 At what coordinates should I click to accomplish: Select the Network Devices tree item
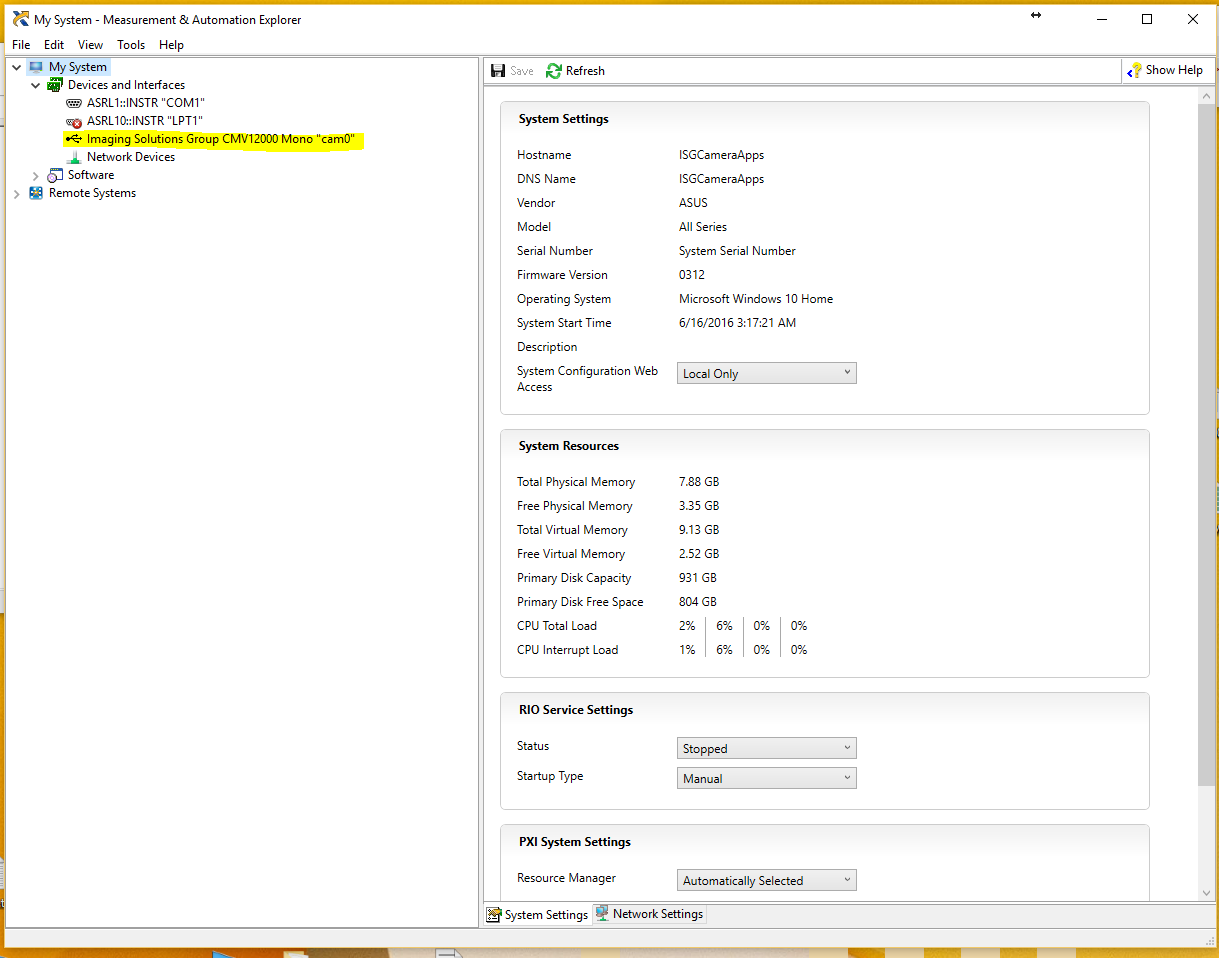[x=131, y=157]
